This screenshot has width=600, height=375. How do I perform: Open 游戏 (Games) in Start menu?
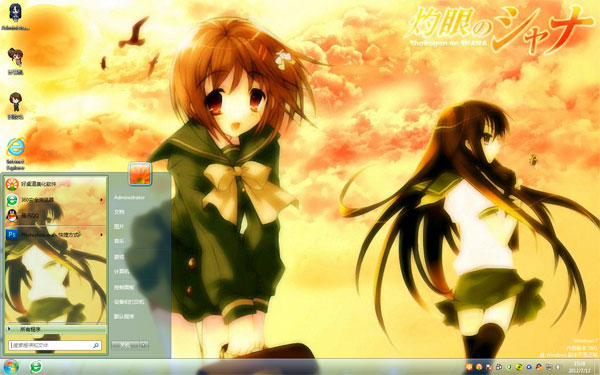tap(119, 257)
